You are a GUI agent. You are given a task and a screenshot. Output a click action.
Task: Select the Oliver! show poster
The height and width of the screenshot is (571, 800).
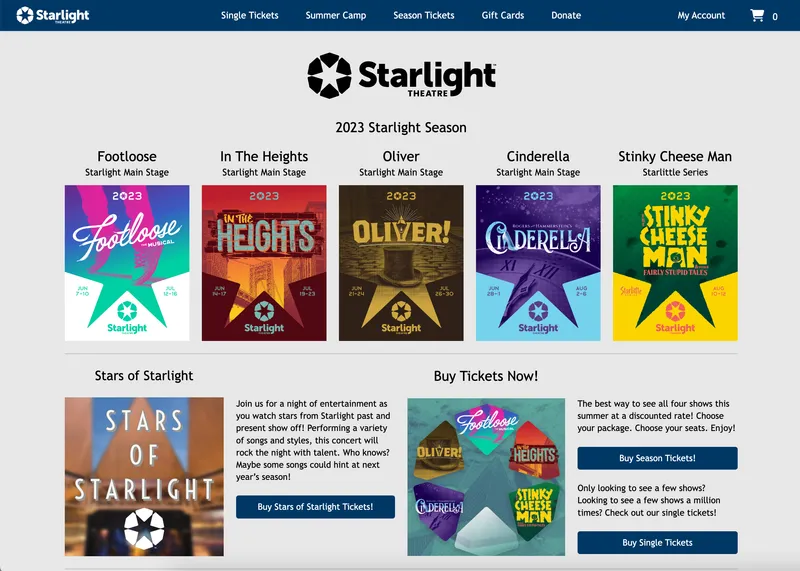tap(401, 263)
